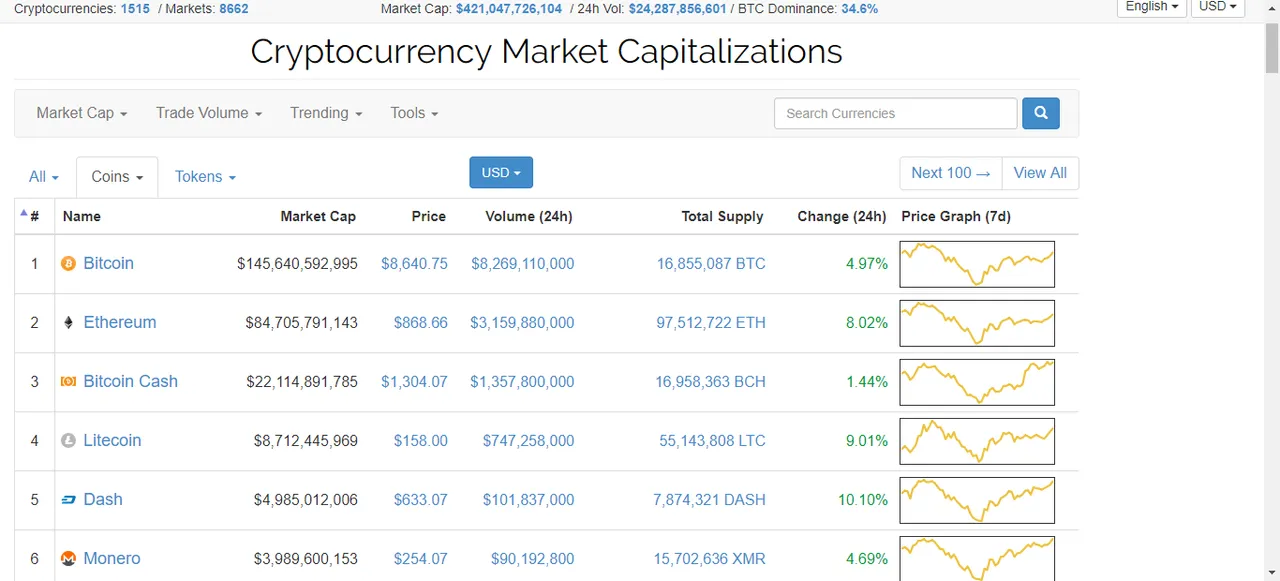Viewport: 1280px width, 581px height.
Task: Select the Coins tab
Action: point(117,177)
